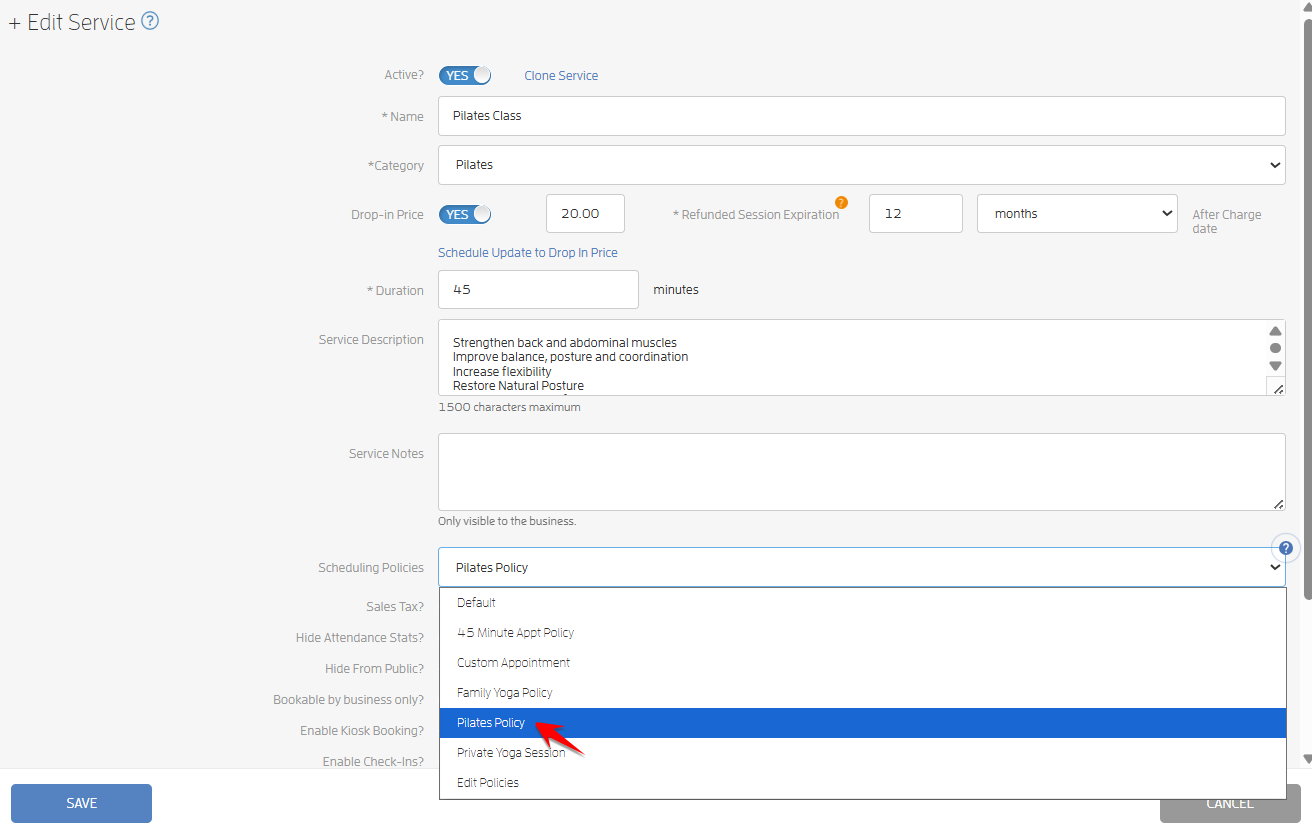Click the After Charge date text

pos(1227,221)
